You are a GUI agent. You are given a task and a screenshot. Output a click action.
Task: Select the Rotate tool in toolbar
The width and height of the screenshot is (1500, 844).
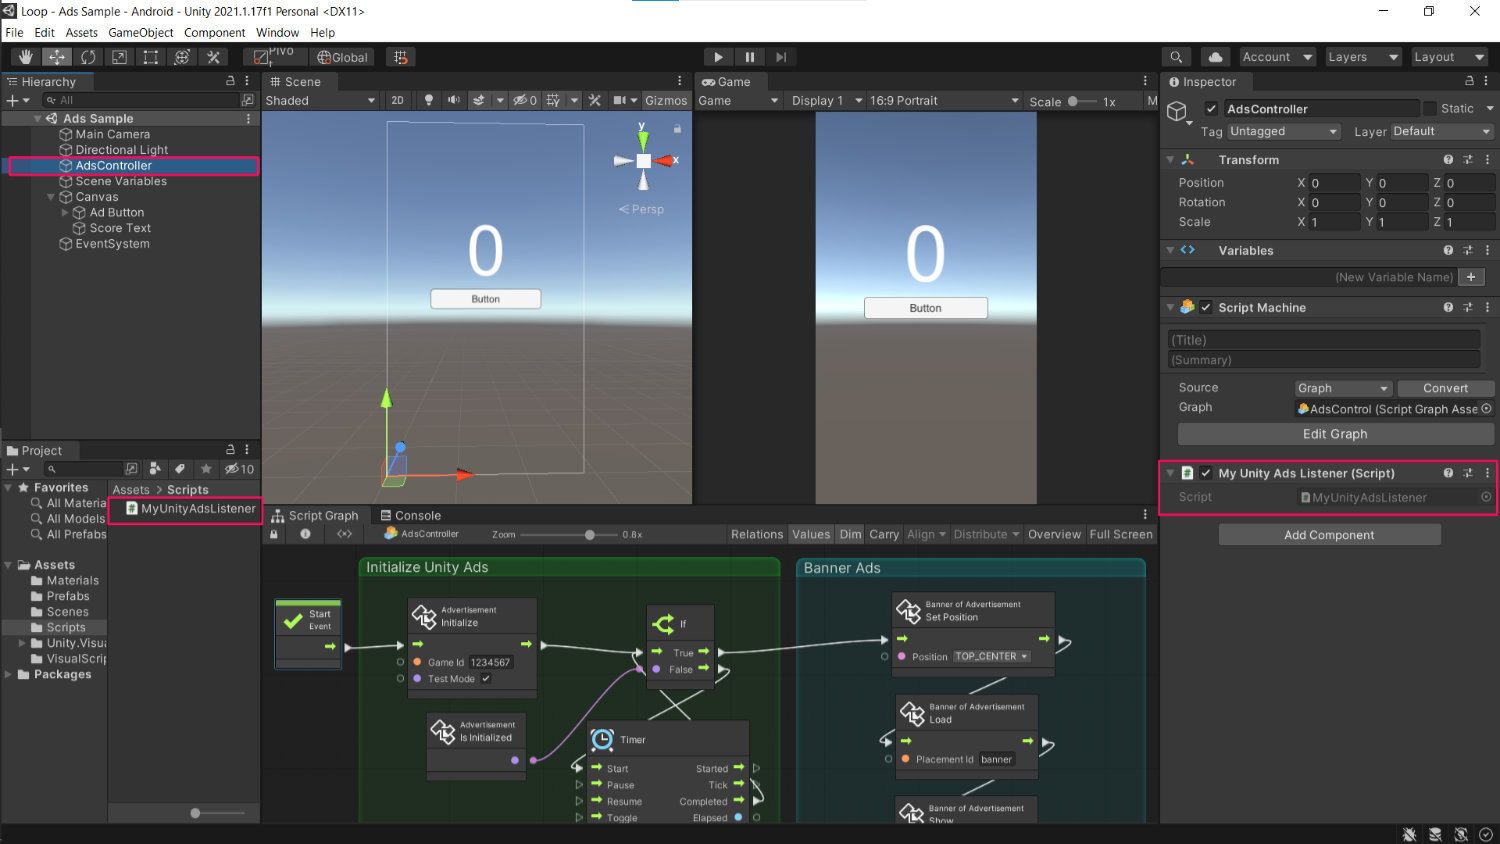point(88,57)
